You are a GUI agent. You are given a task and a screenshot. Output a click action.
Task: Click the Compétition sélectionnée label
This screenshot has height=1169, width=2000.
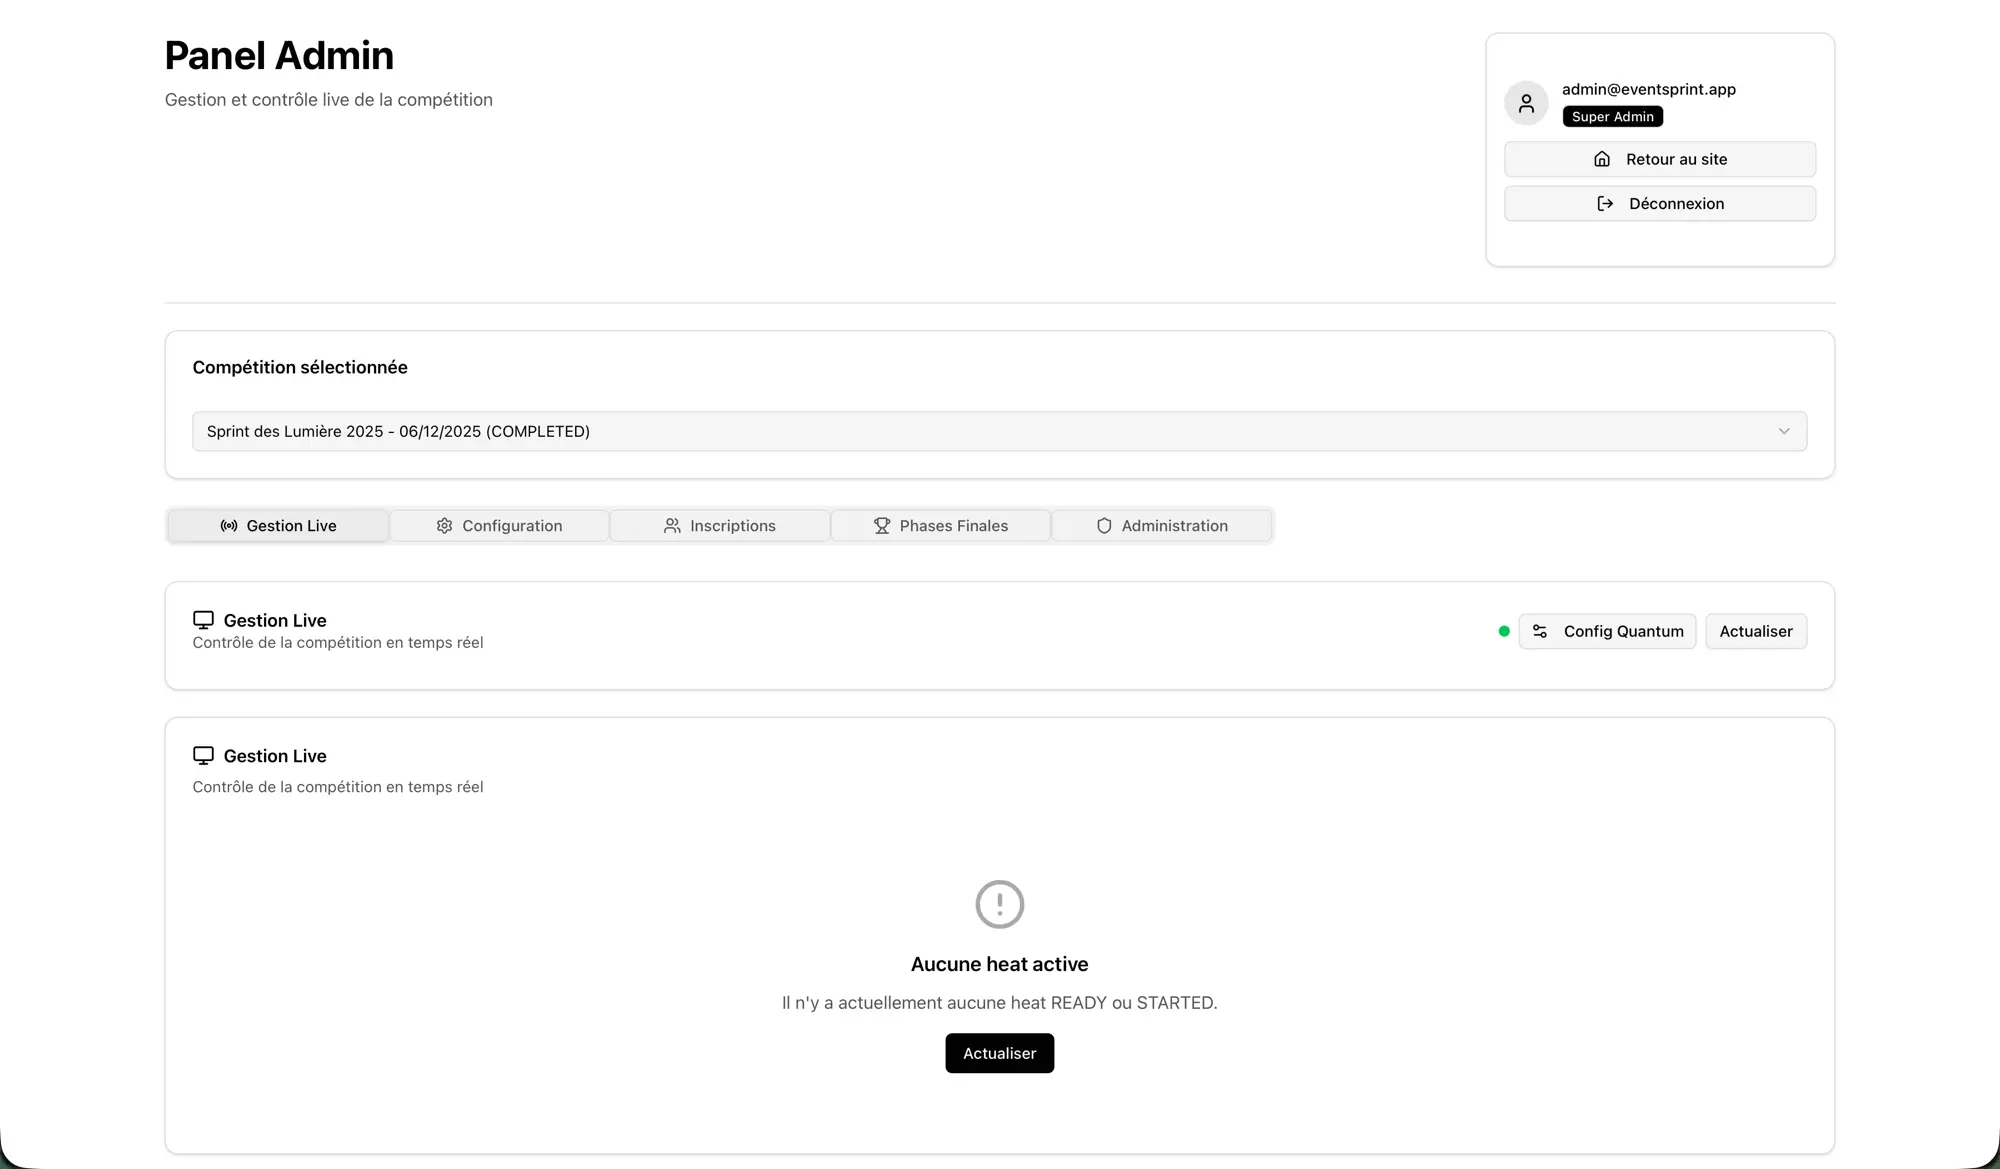(x=300, y=367)
